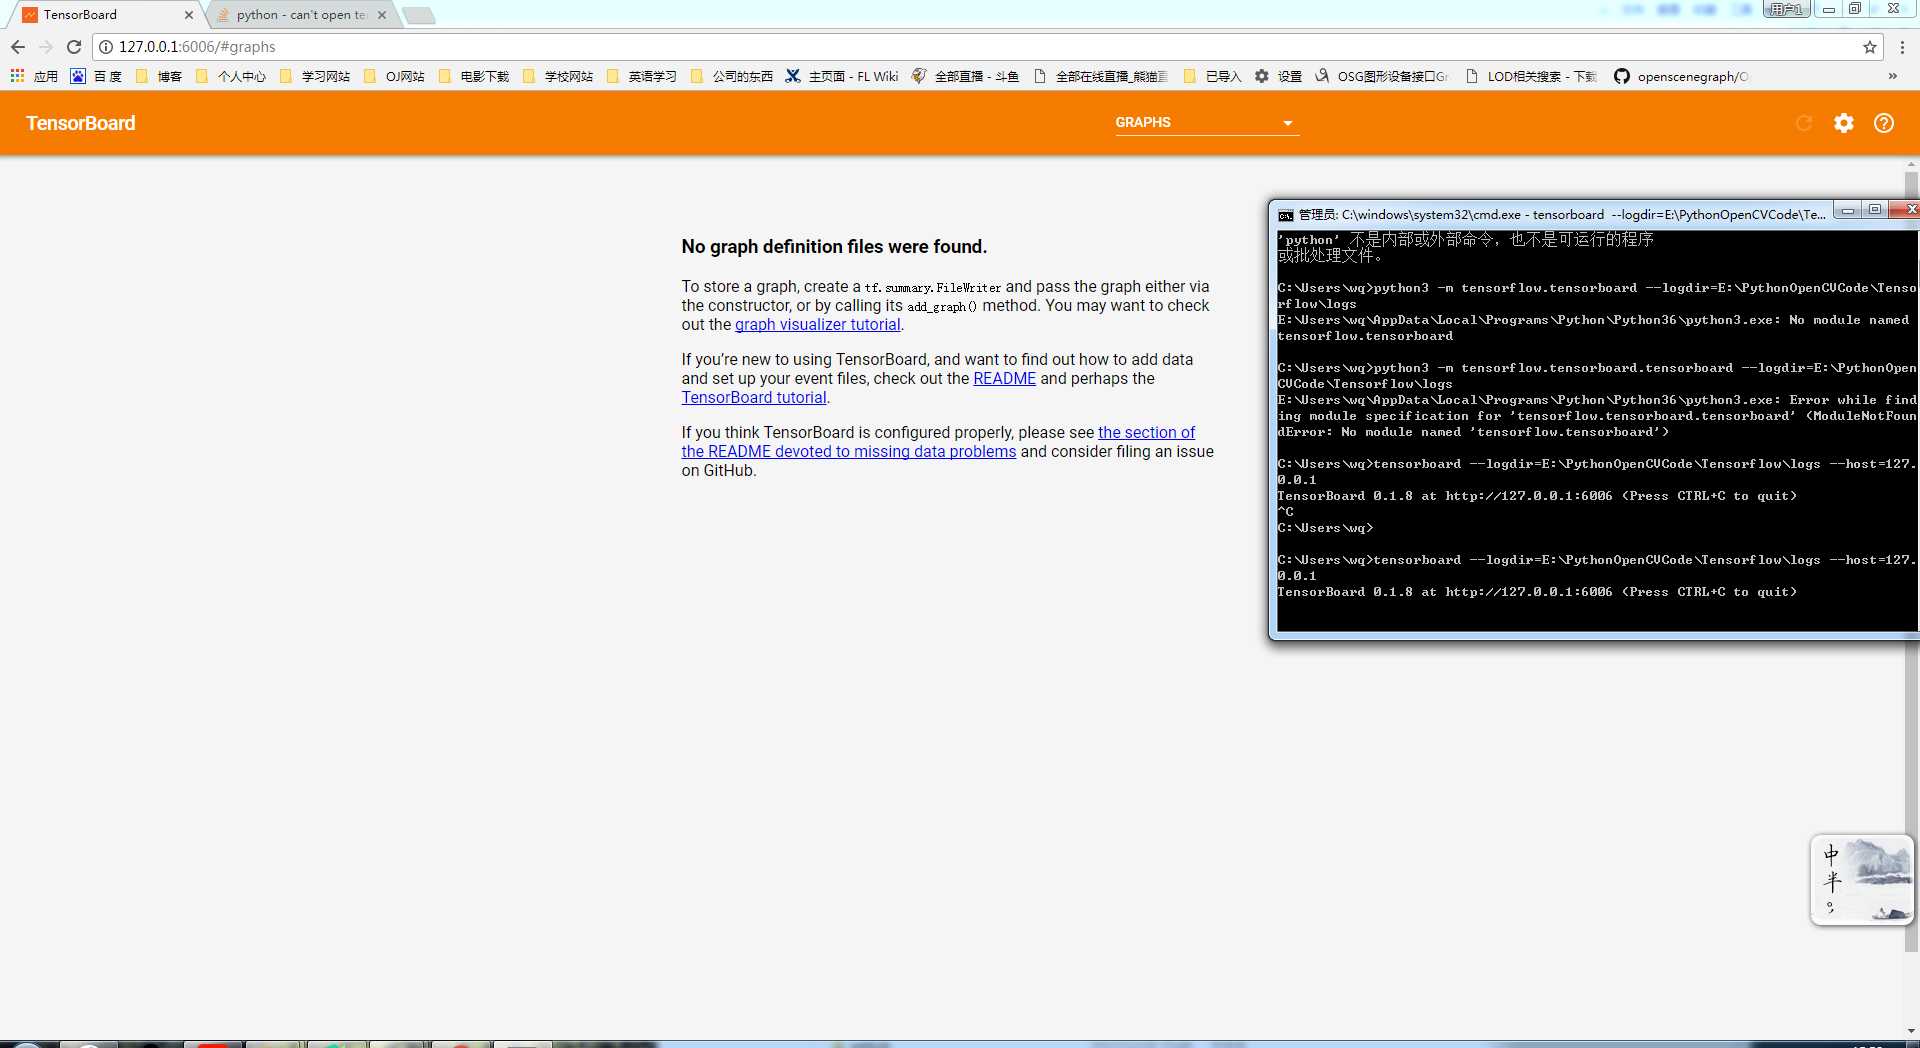Open the 个人中心 bookmark folder

(x=230, y=76)
